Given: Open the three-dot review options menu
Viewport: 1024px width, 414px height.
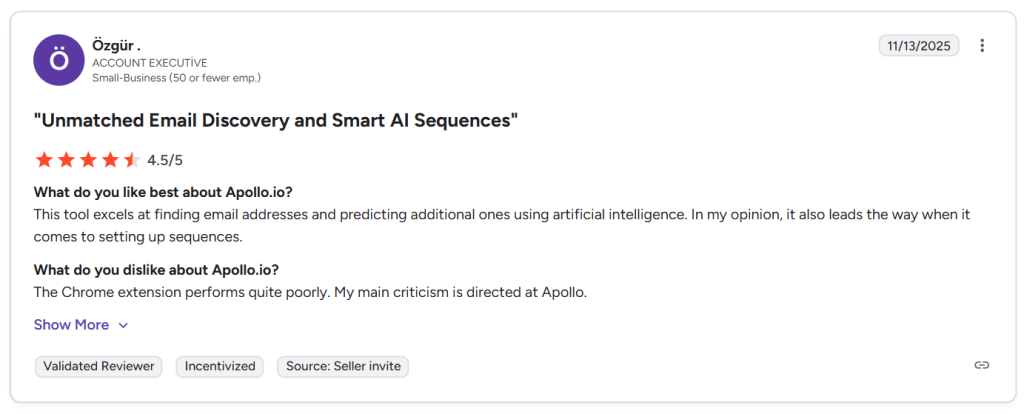Looking at the screenshot, I should 982,46.
